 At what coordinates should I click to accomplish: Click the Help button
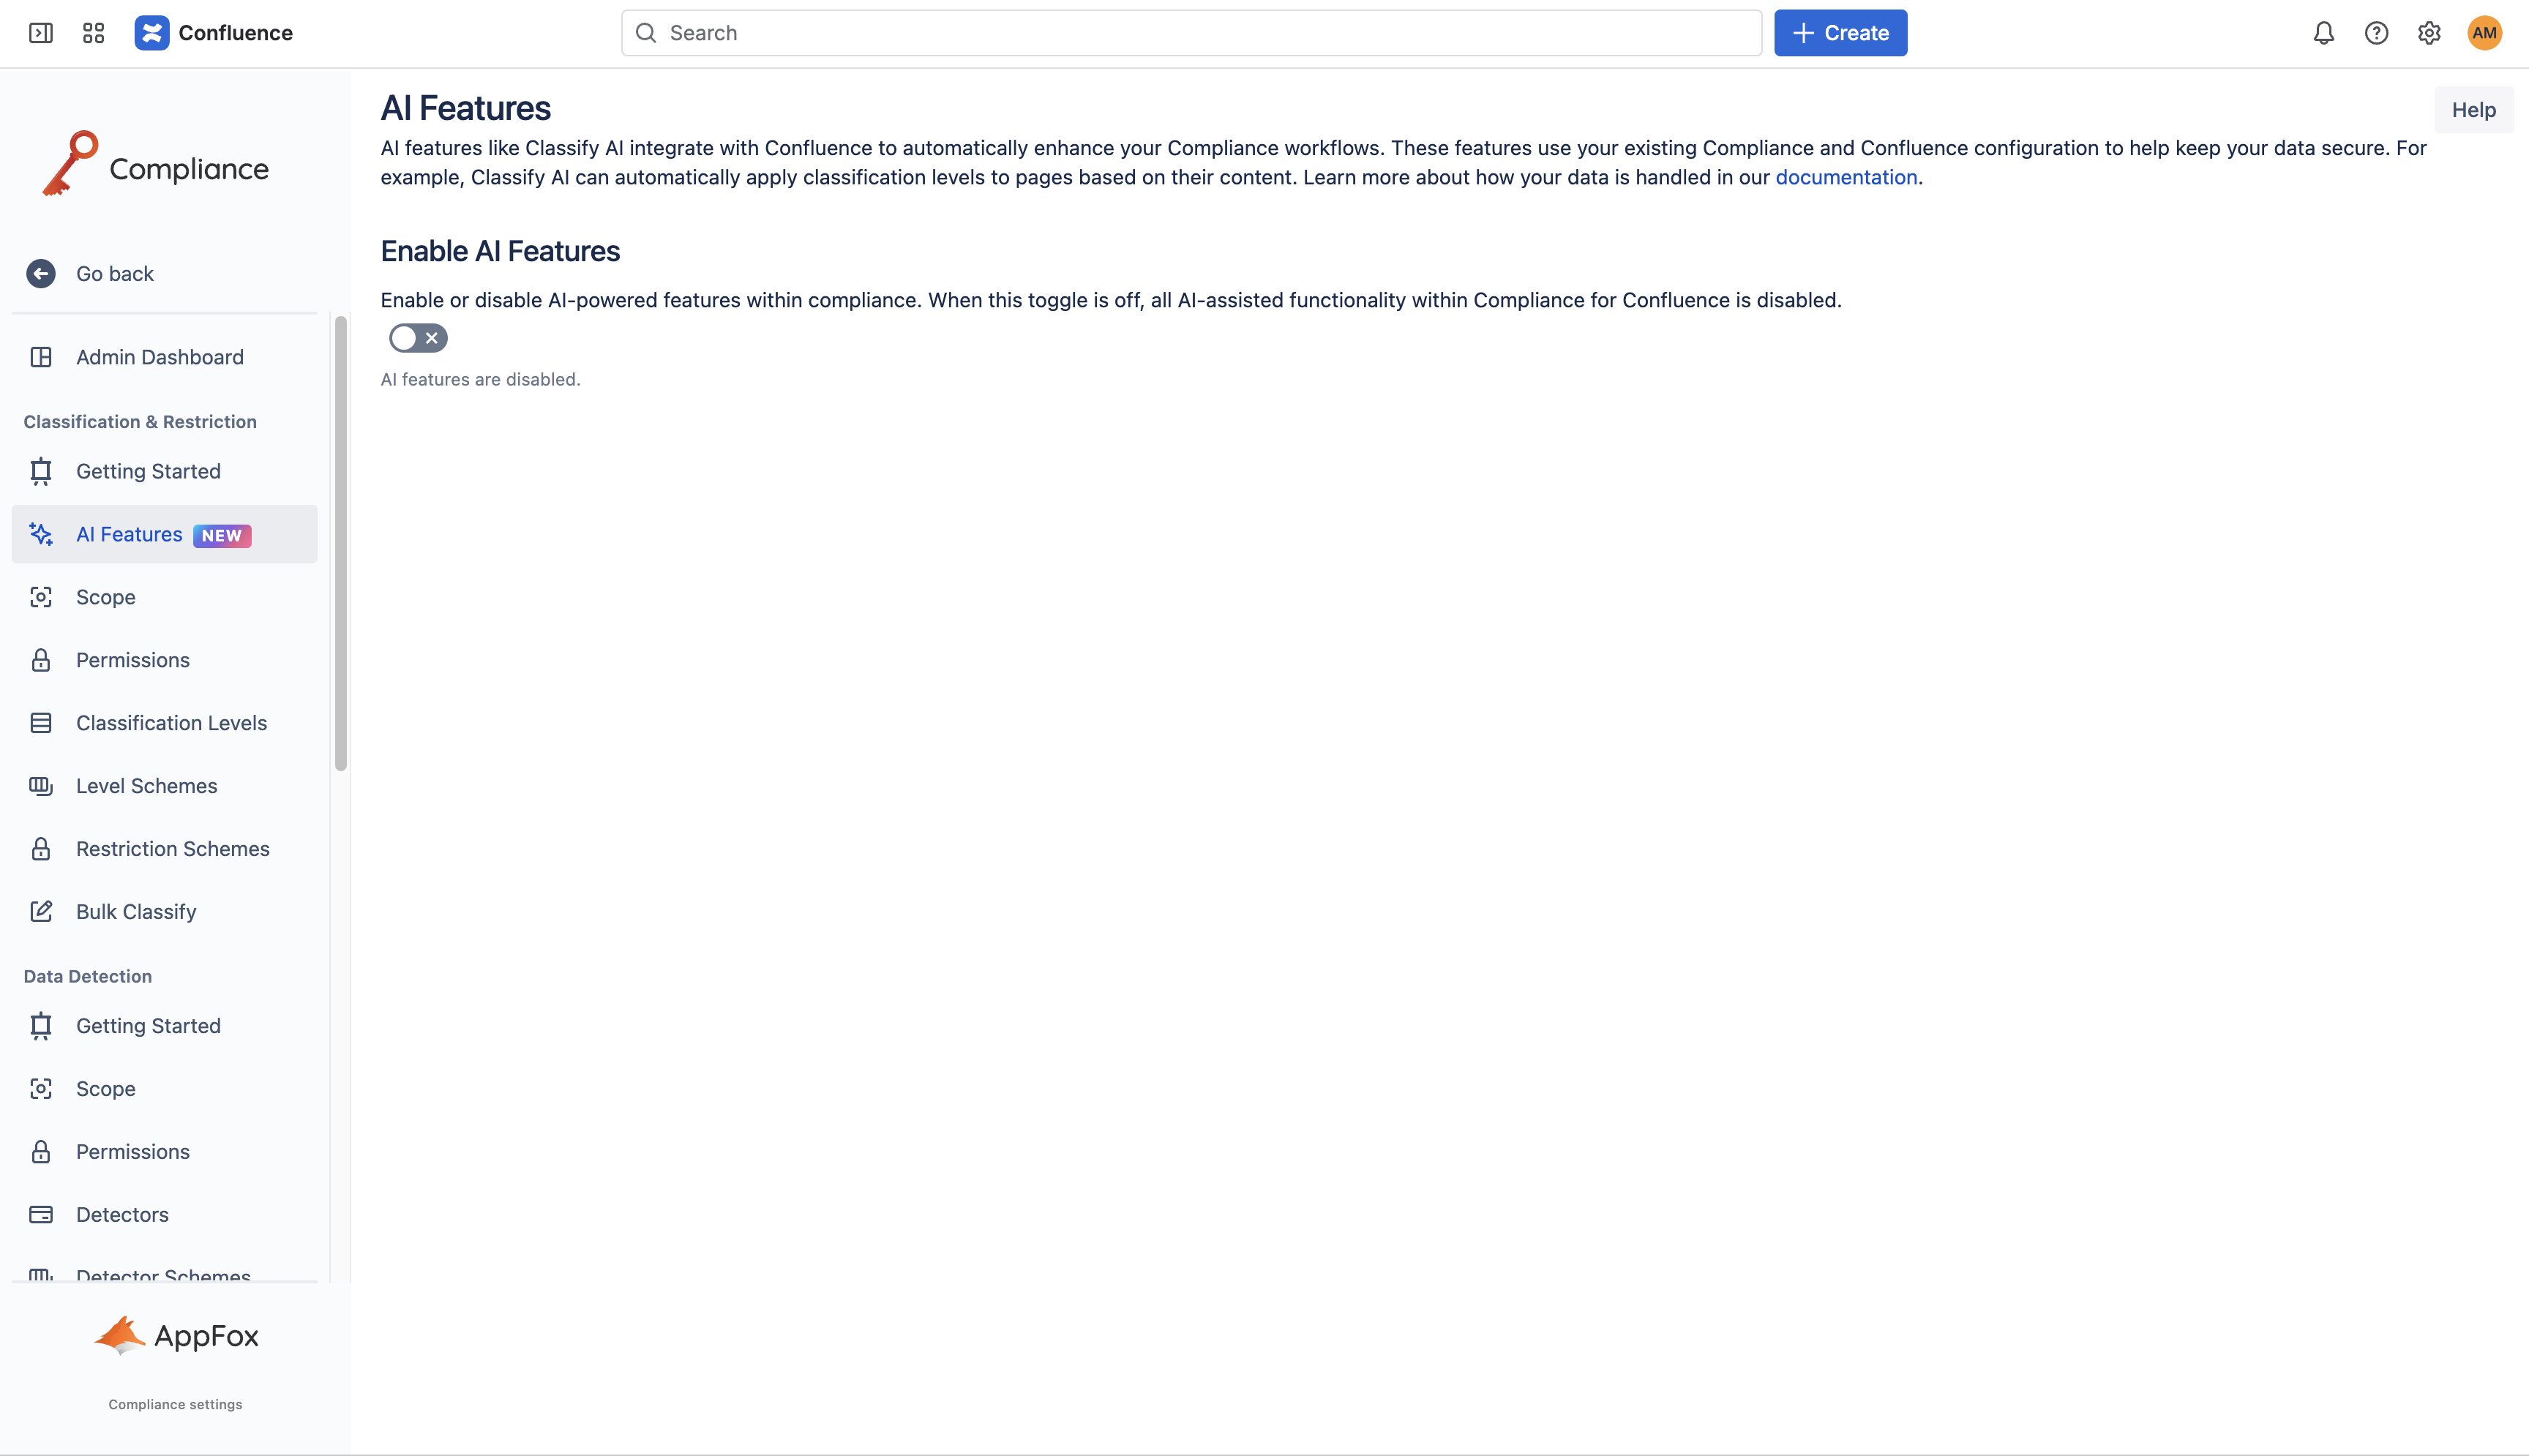(2473, 110)
